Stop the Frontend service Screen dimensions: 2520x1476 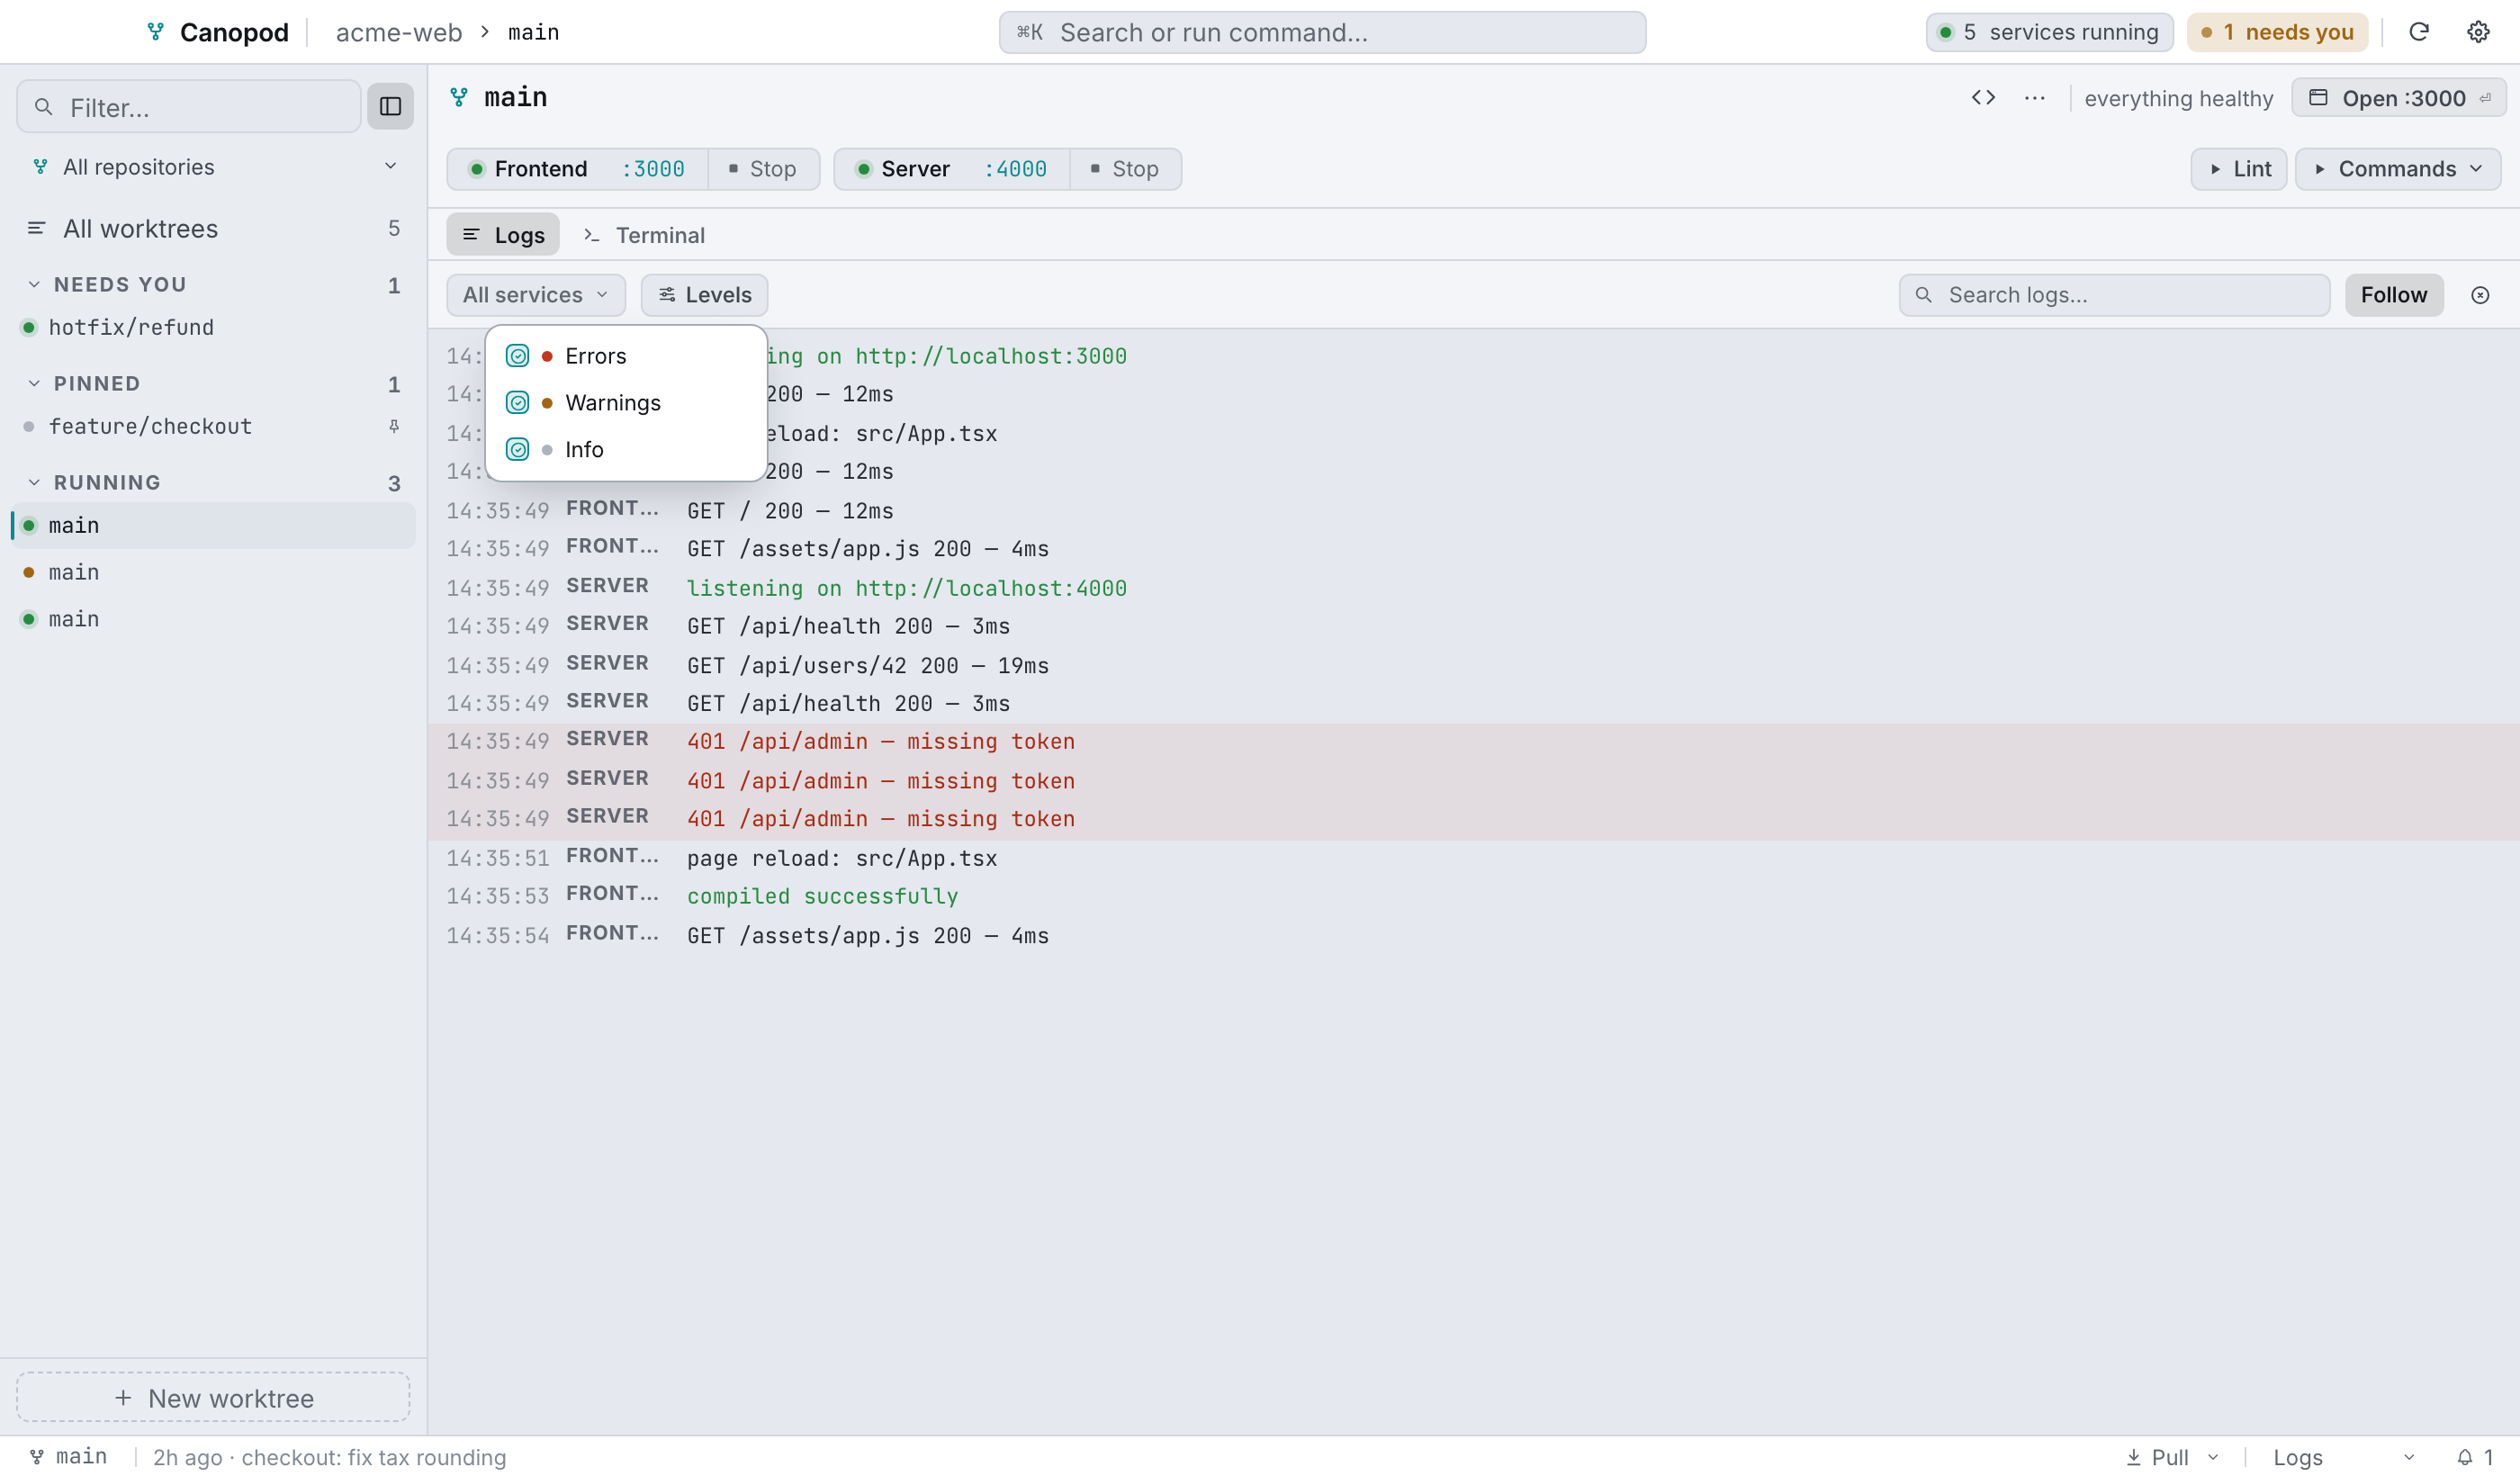point(763,169)
